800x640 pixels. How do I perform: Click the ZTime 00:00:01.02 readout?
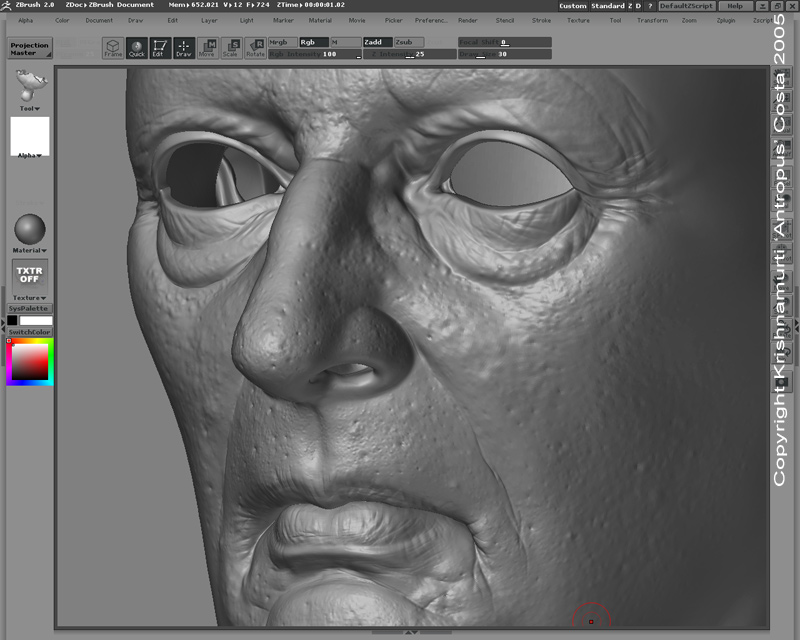tap(311, 5)
